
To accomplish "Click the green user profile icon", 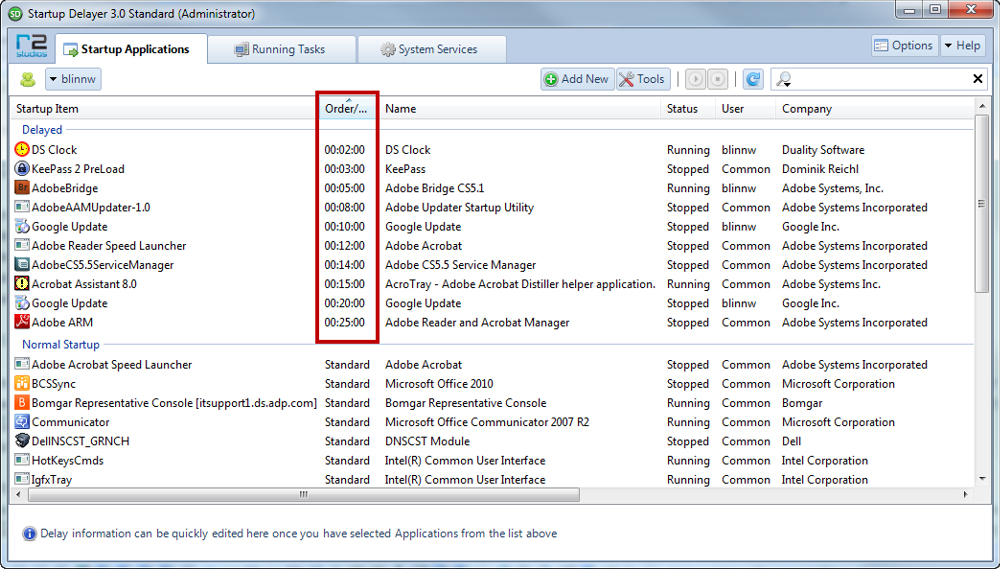I will pyautogui.click(x=27, y=79).
